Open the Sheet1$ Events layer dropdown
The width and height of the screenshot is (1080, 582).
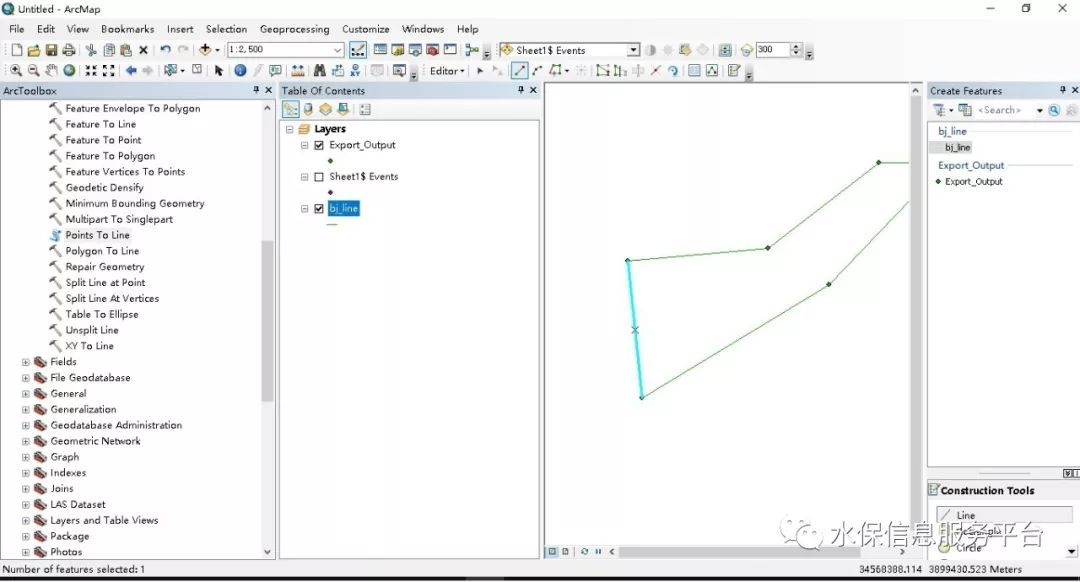(633, 50)
